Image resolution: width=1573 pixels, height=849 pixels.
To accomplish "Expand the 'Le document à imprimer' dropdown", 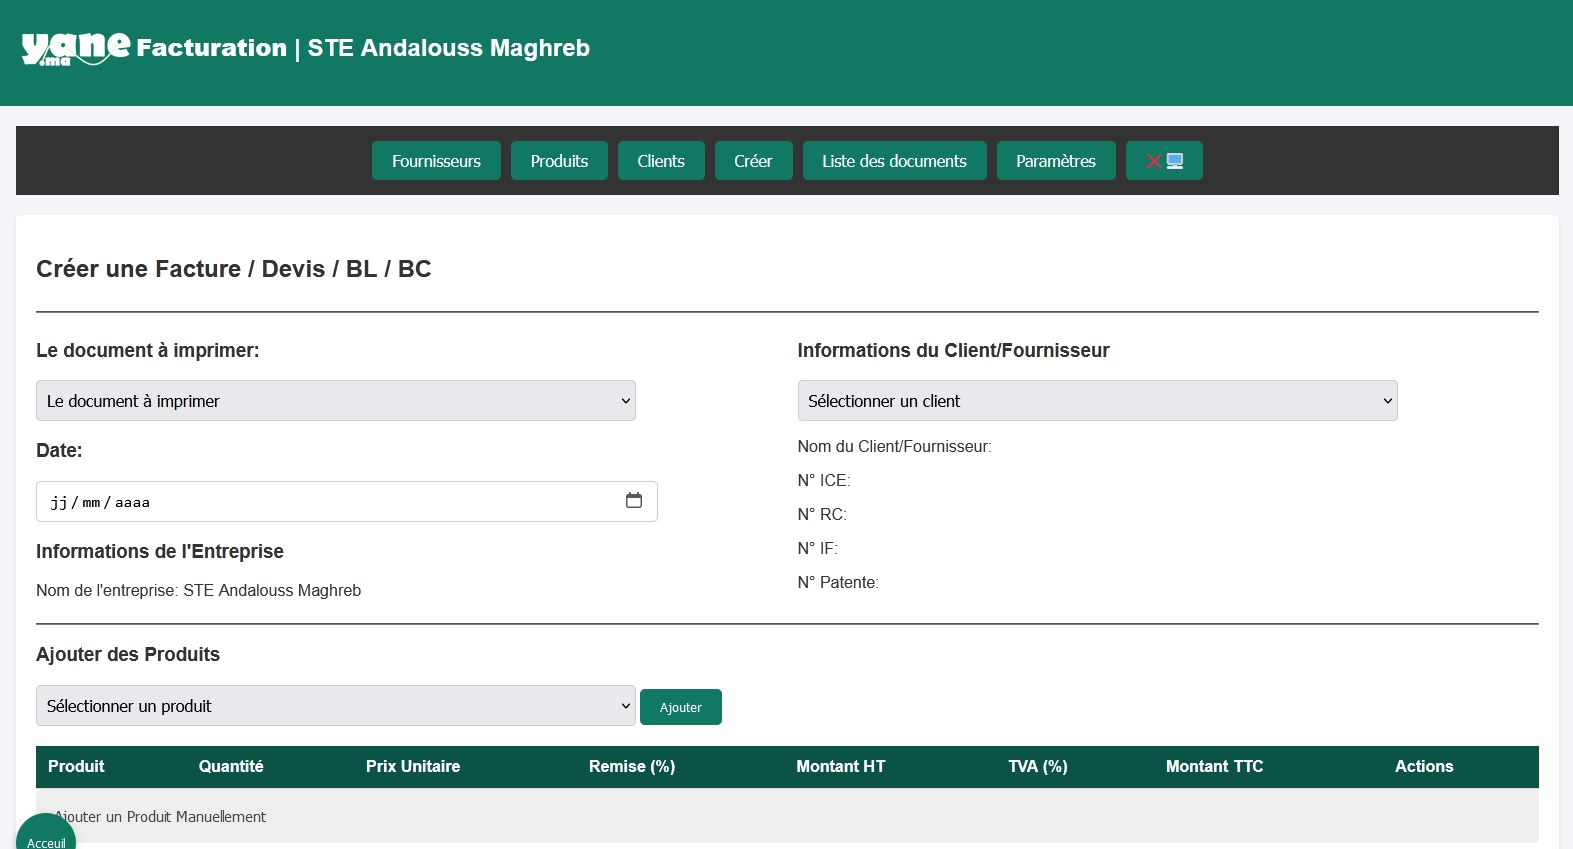I will 336,401.
